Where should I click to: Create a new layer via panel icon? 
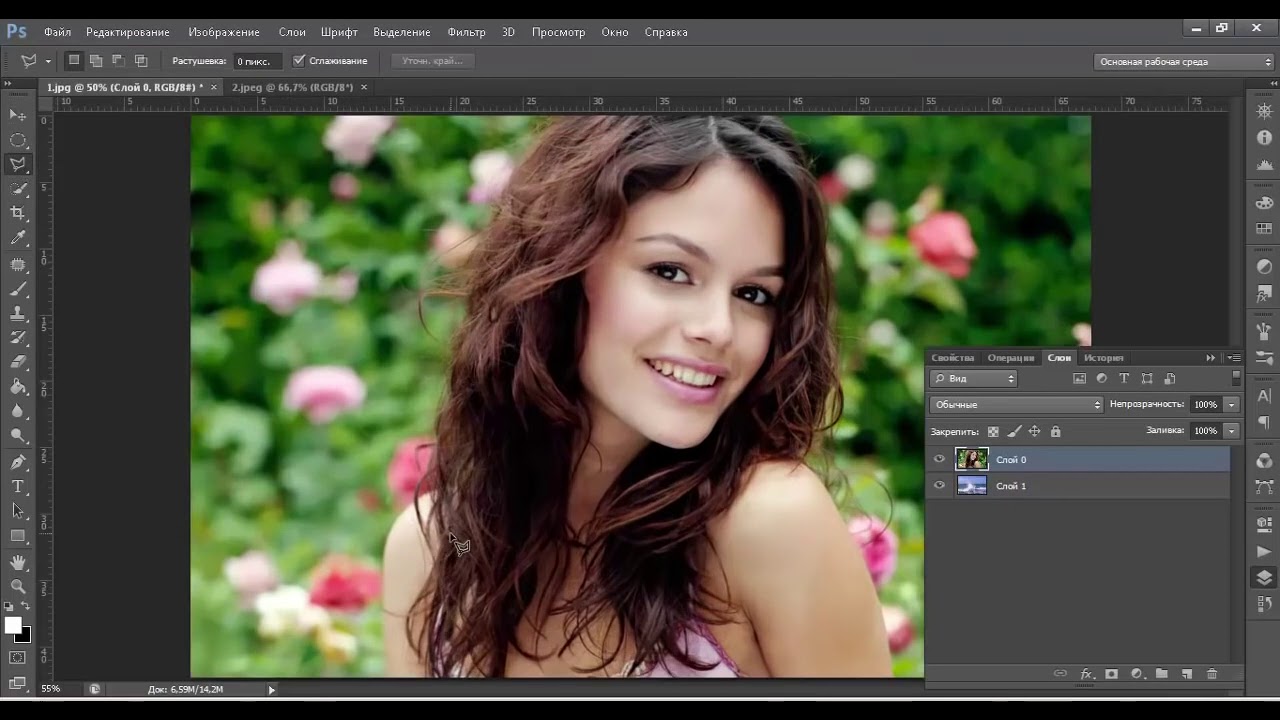(1187, 674)
